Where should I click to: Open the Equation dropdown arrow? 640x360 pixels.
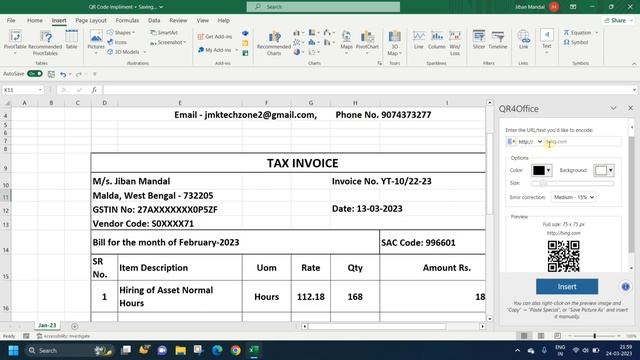pos(596,32)
